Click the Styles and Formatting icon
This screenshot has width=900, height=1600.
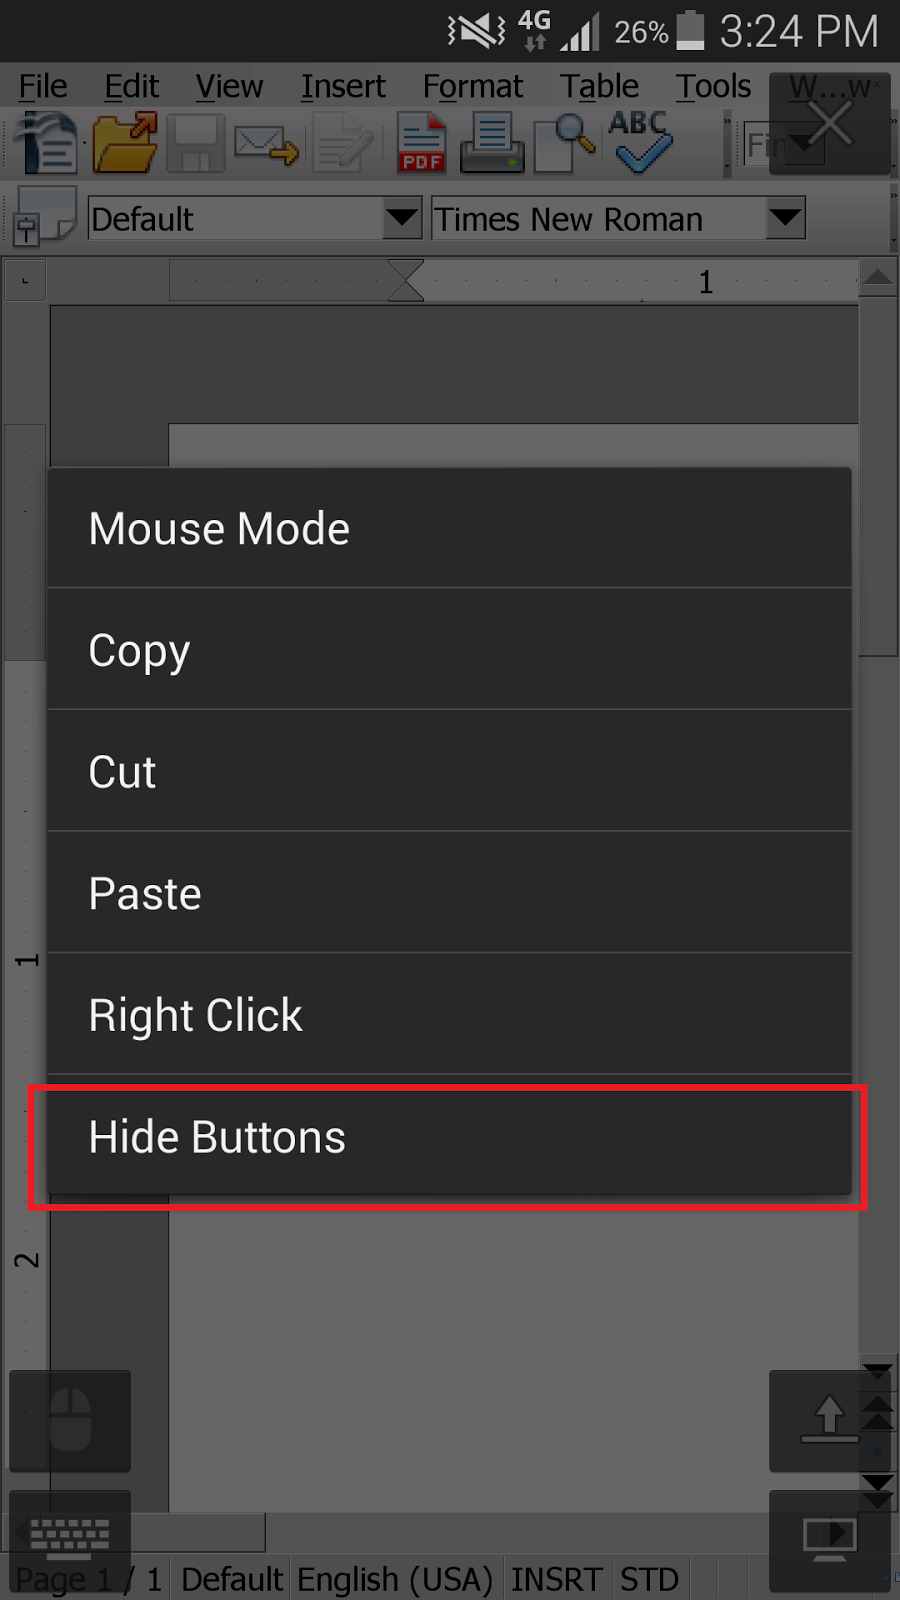pos(44,216)
